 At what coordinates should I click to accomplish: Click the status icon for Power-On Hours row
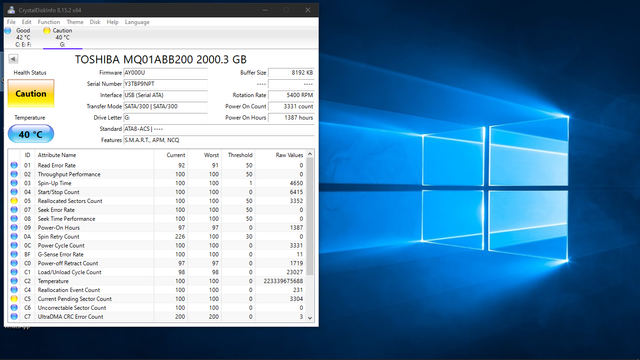14,228
